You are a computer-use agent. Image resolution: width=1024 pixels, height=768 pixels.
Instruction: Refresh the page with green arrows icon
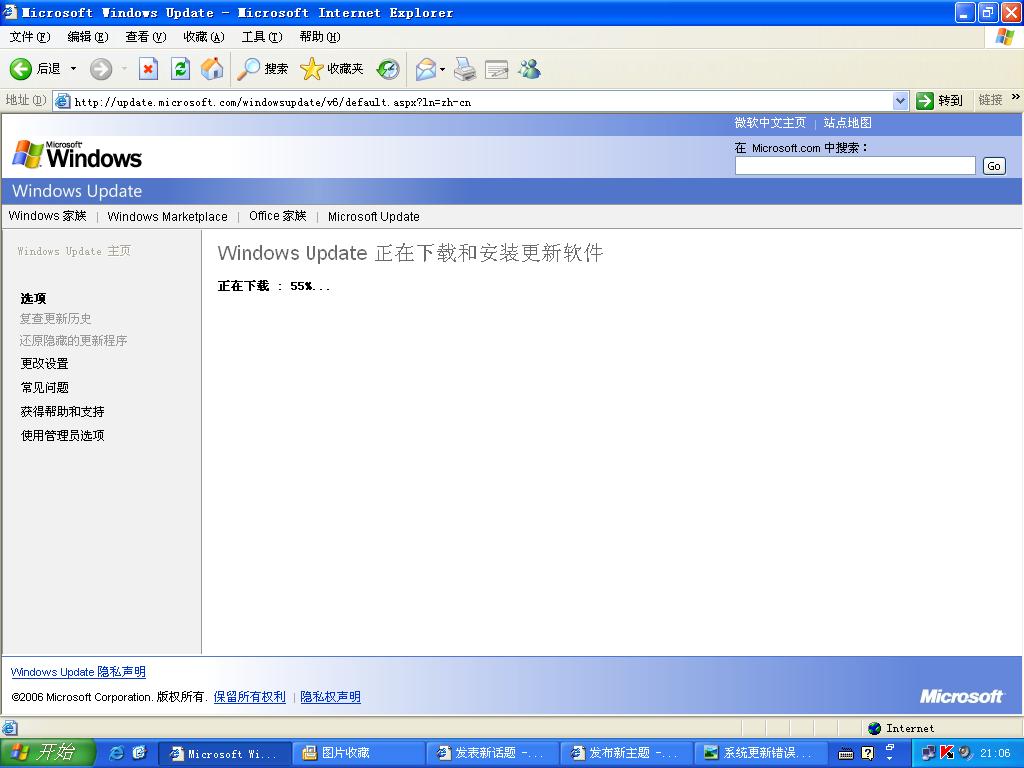(x=180, y=69)
